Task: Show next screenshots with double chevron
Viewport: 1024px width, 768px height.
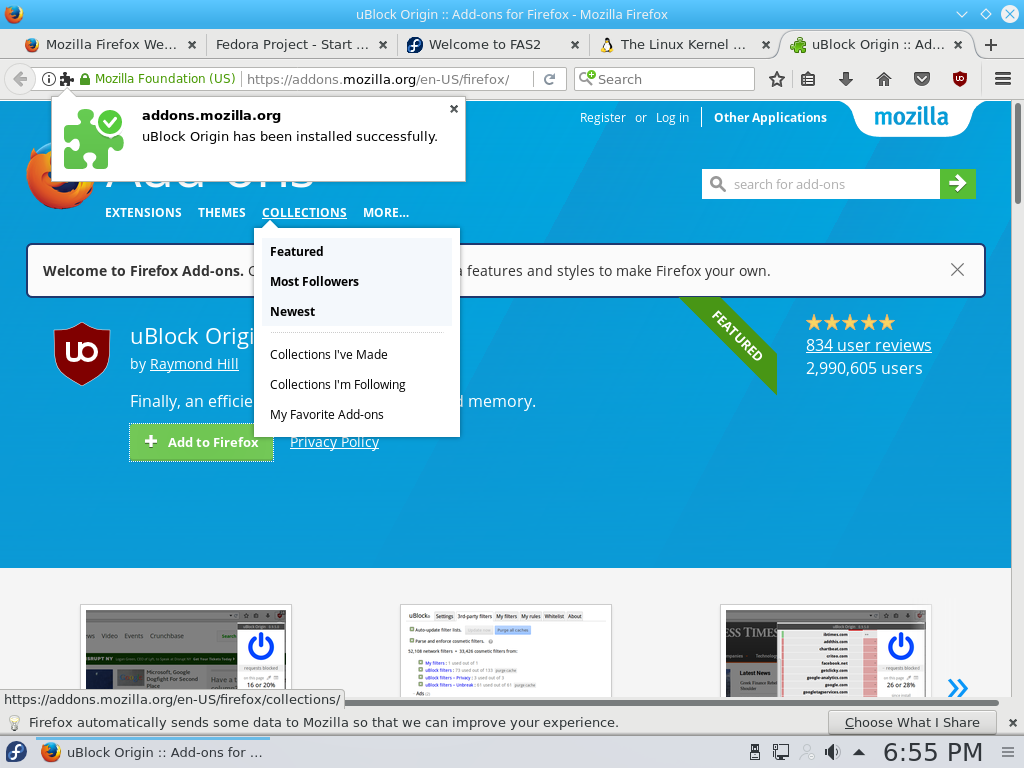Action: pyautogui.click(x=958, y=687)
